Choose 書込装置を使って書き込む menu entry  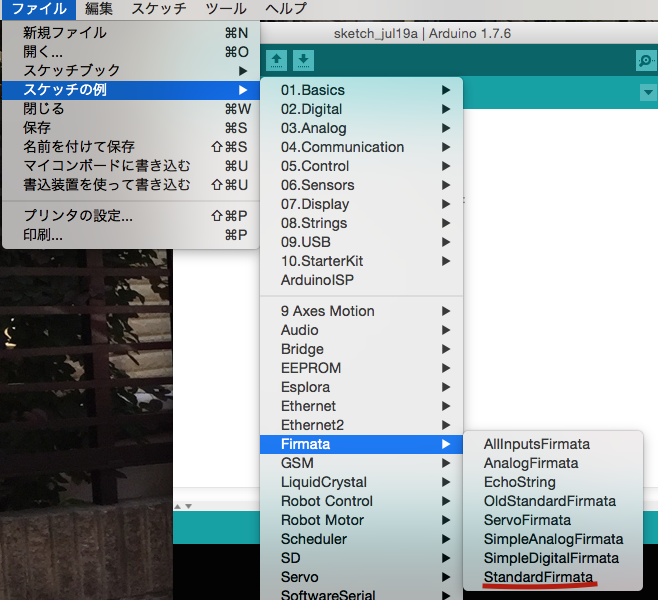coord(131,185)
